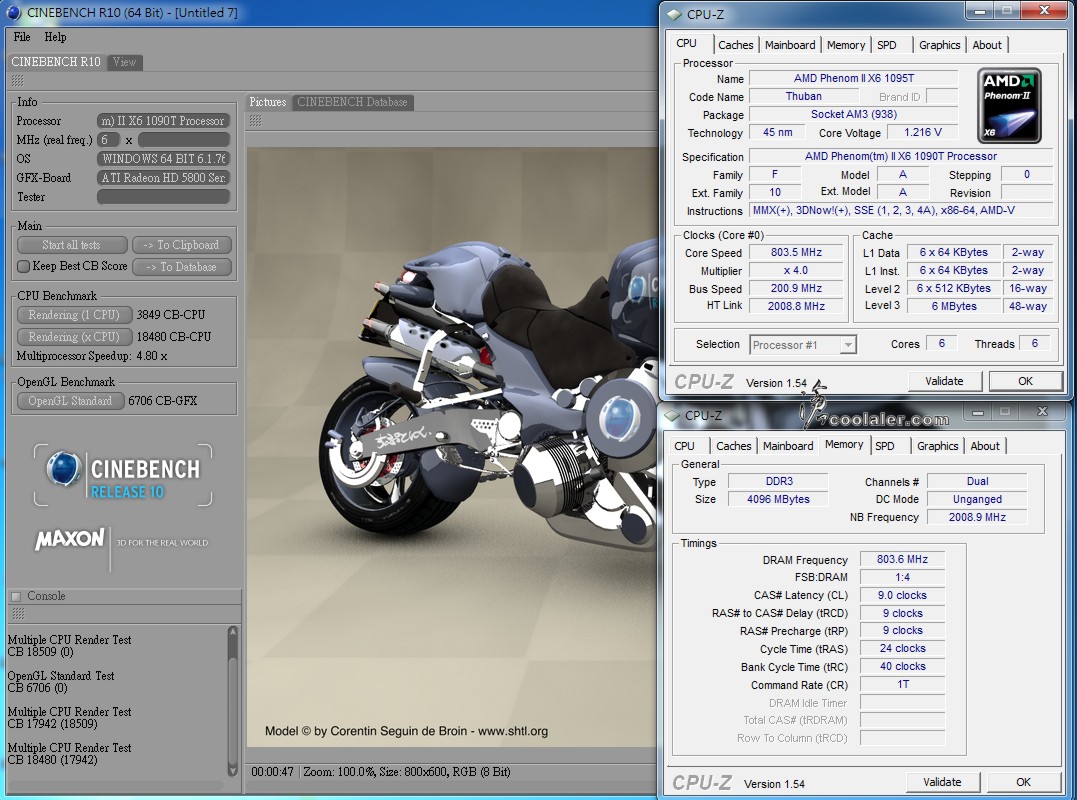The width and height of the screenshot is (1077, 800).
Task: Open SPD tab in top CPU-Z window
Action: click(x=887, y=45)
